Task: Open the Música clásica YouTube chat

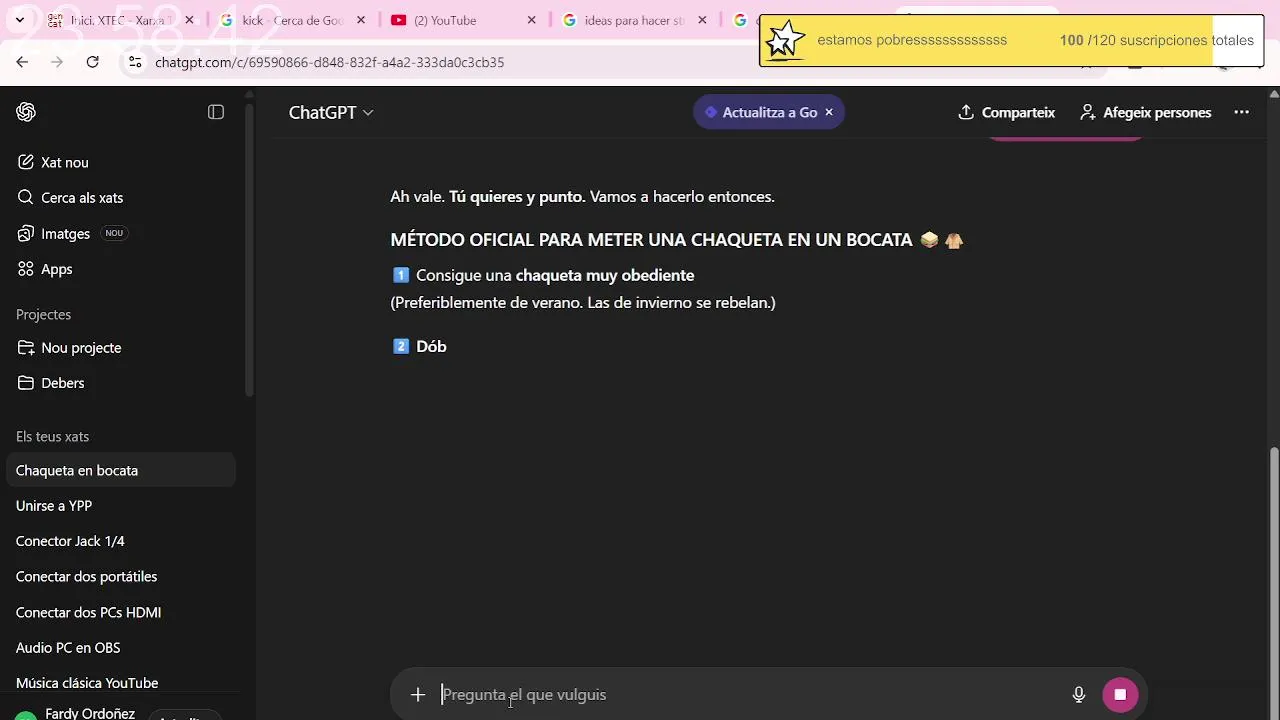Action: (120, 683)
